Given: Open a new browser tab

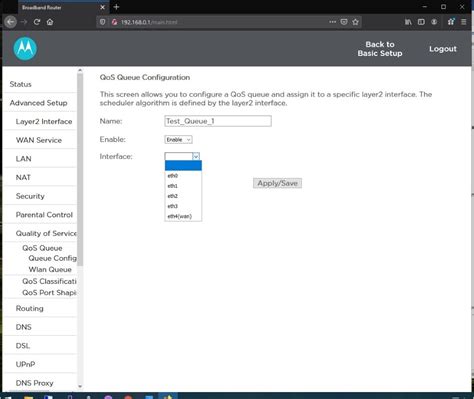Looking at the screenshot, I should click(x=116, y=7).
